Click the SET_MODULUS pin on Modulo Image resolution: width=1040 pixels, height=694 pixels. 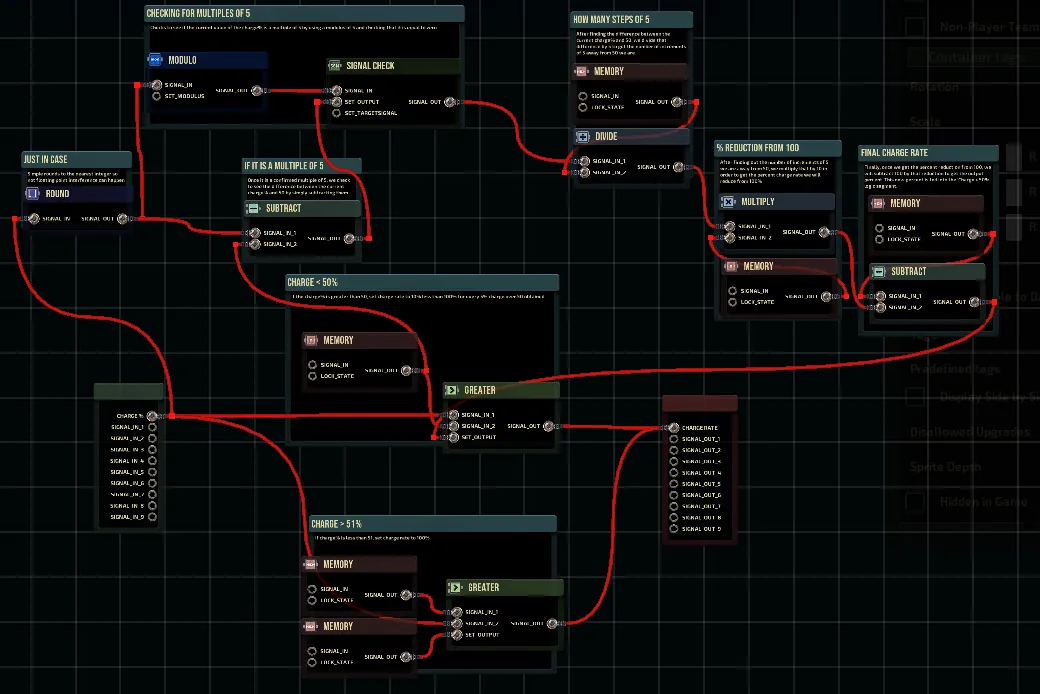pos(157,97)
